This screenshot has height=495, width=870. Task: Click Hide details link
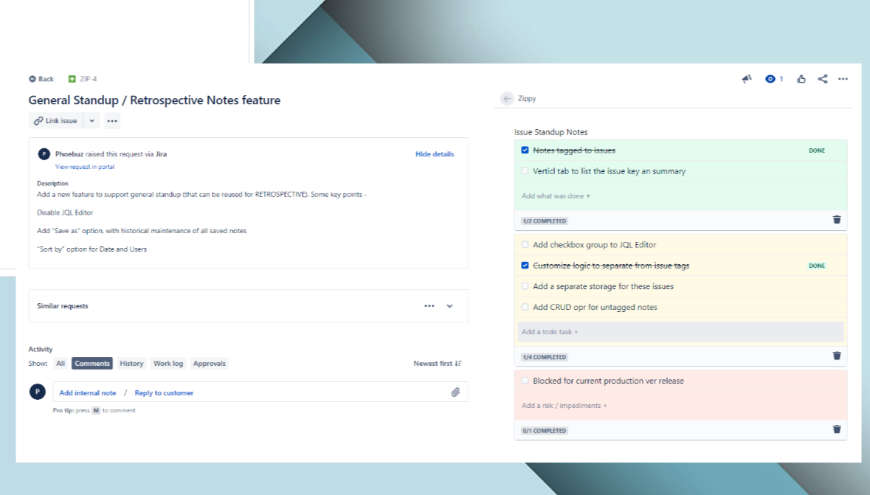434,154
